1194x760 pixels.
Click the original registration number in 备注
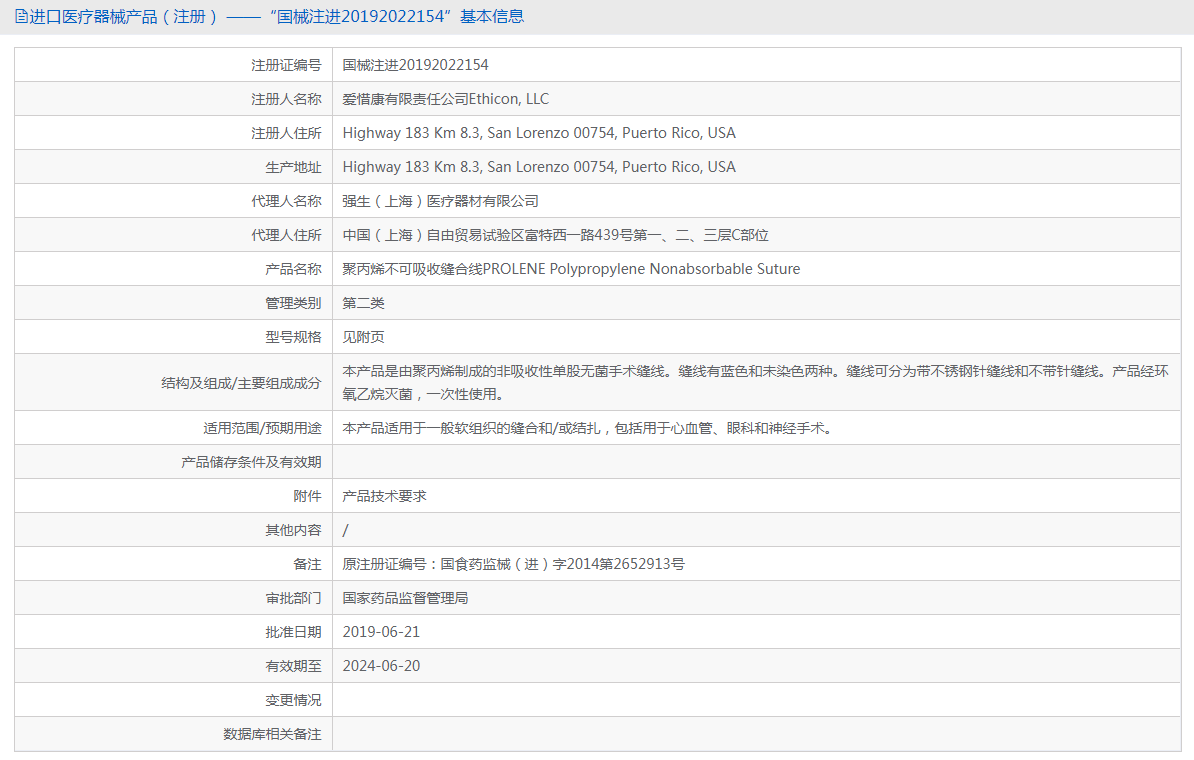pos(513,564)
